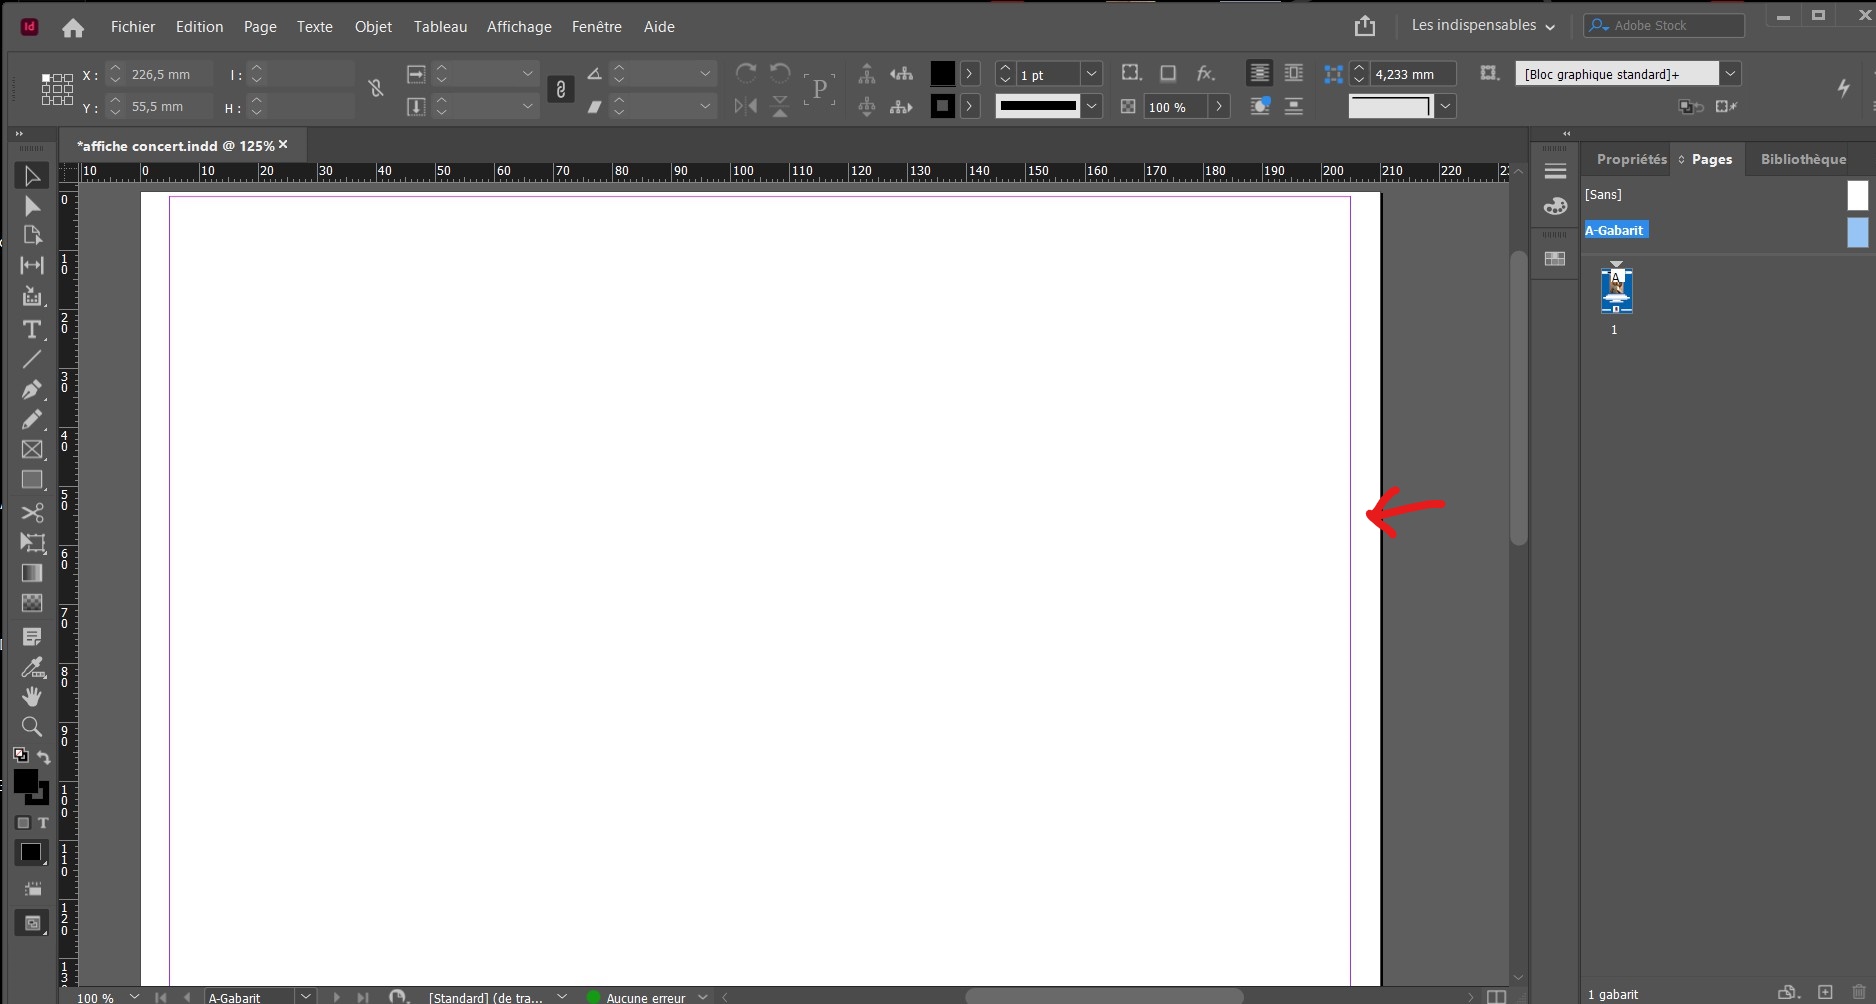The width and height of the screenshot is (1876, 1004).
Task: Expand the stroke style dropdown
Action: tap(1093, 107)
